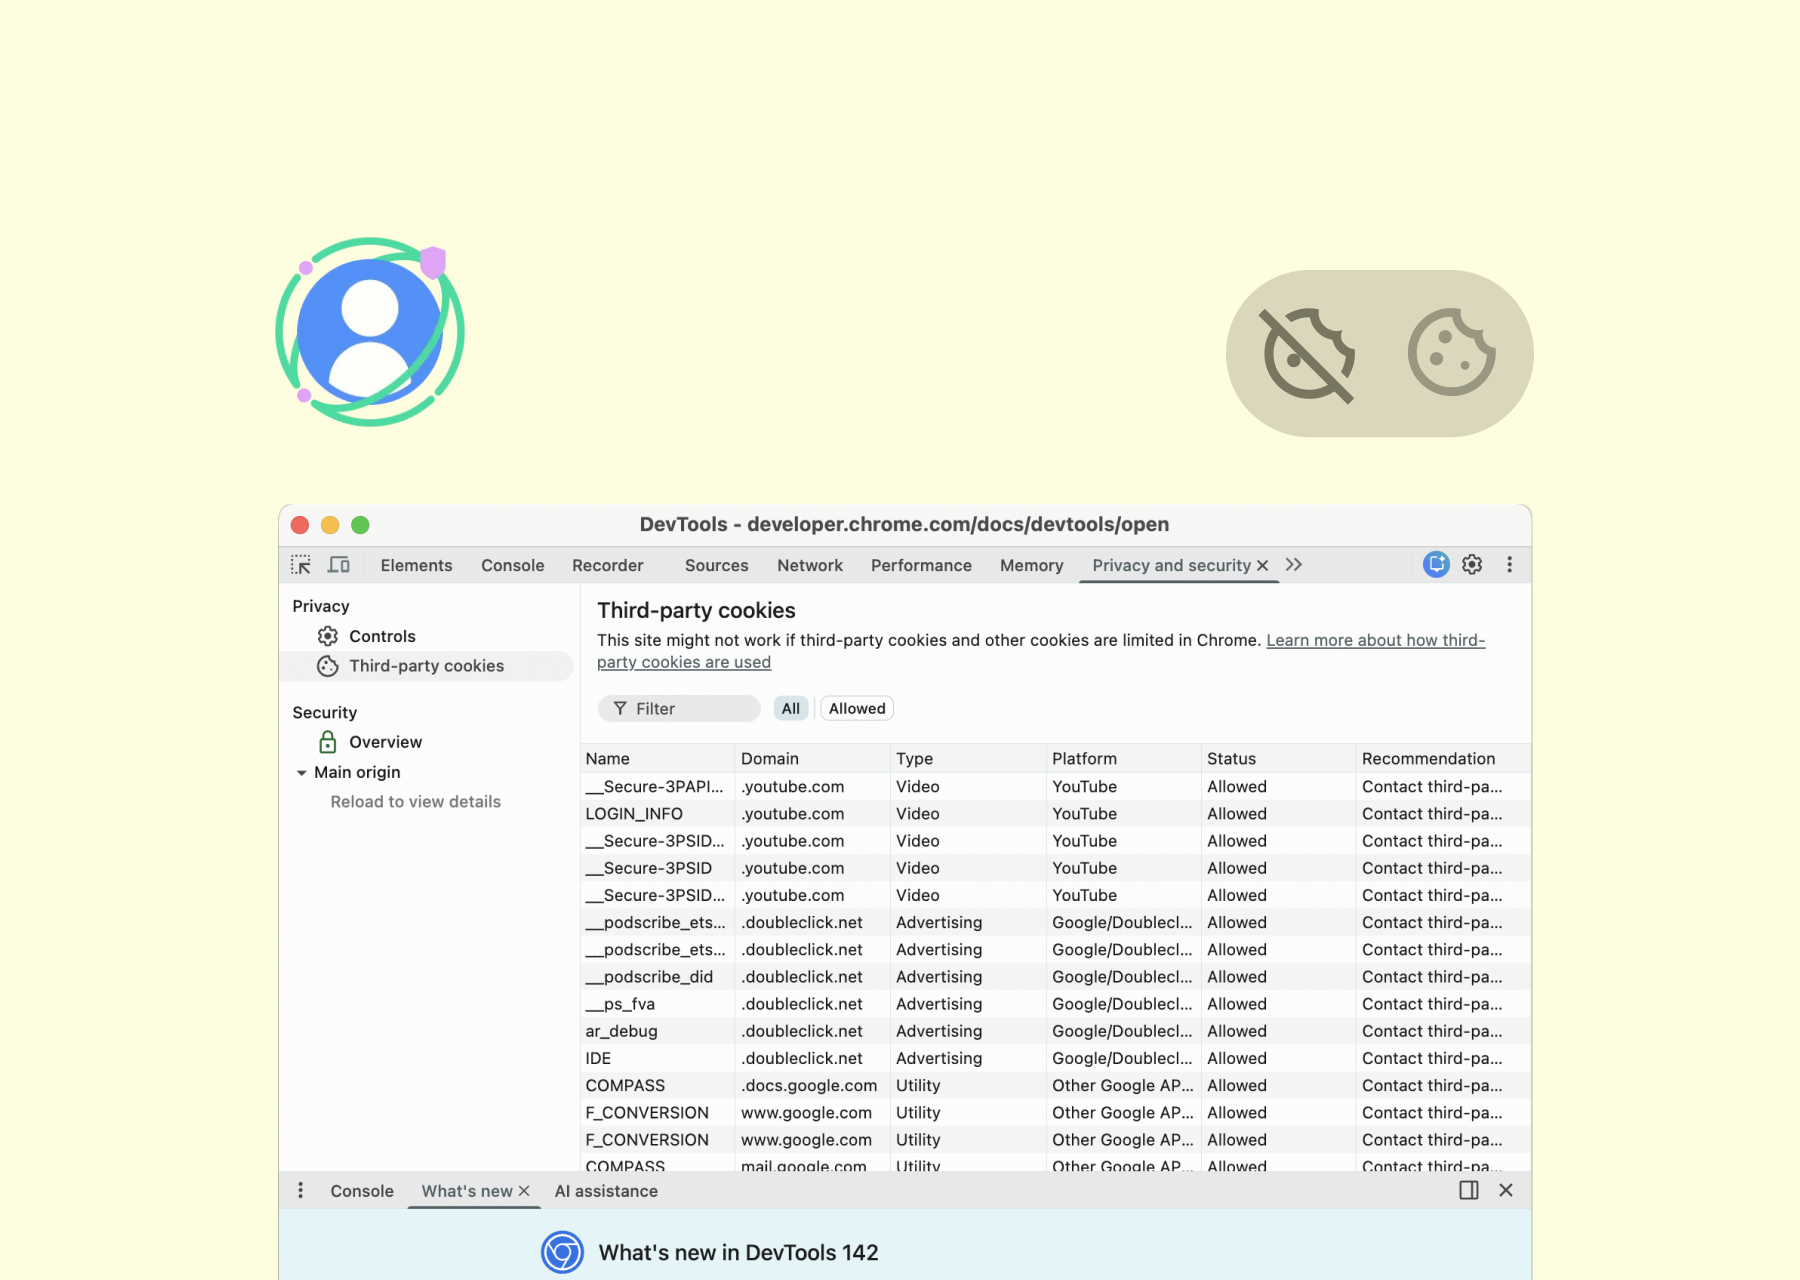The image size is (1800, 1280).
Task: Expand more tabs chevron in toolbar
Action: click(1294, 565)
